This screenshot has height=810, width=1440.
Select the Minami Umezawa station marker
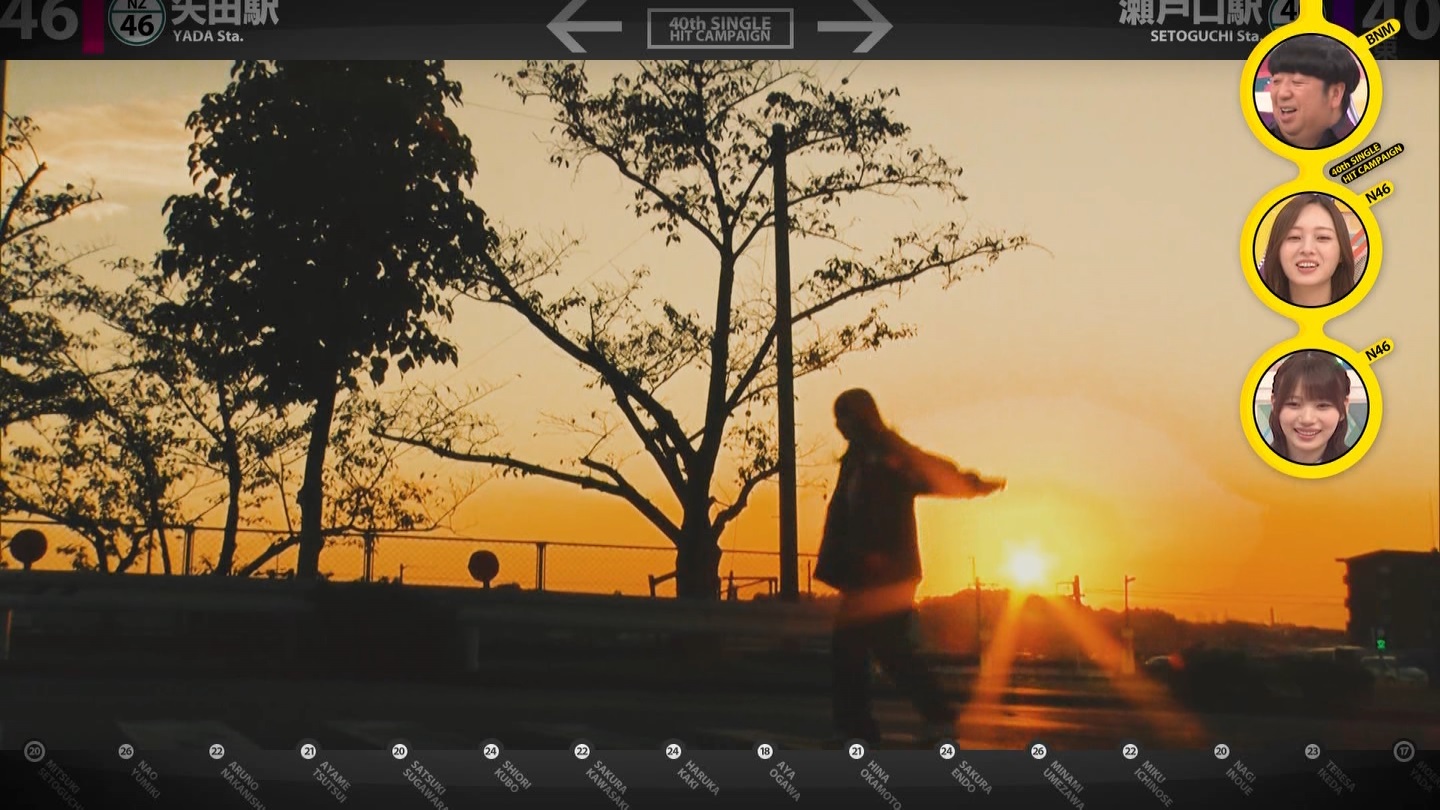(1038, 751)
